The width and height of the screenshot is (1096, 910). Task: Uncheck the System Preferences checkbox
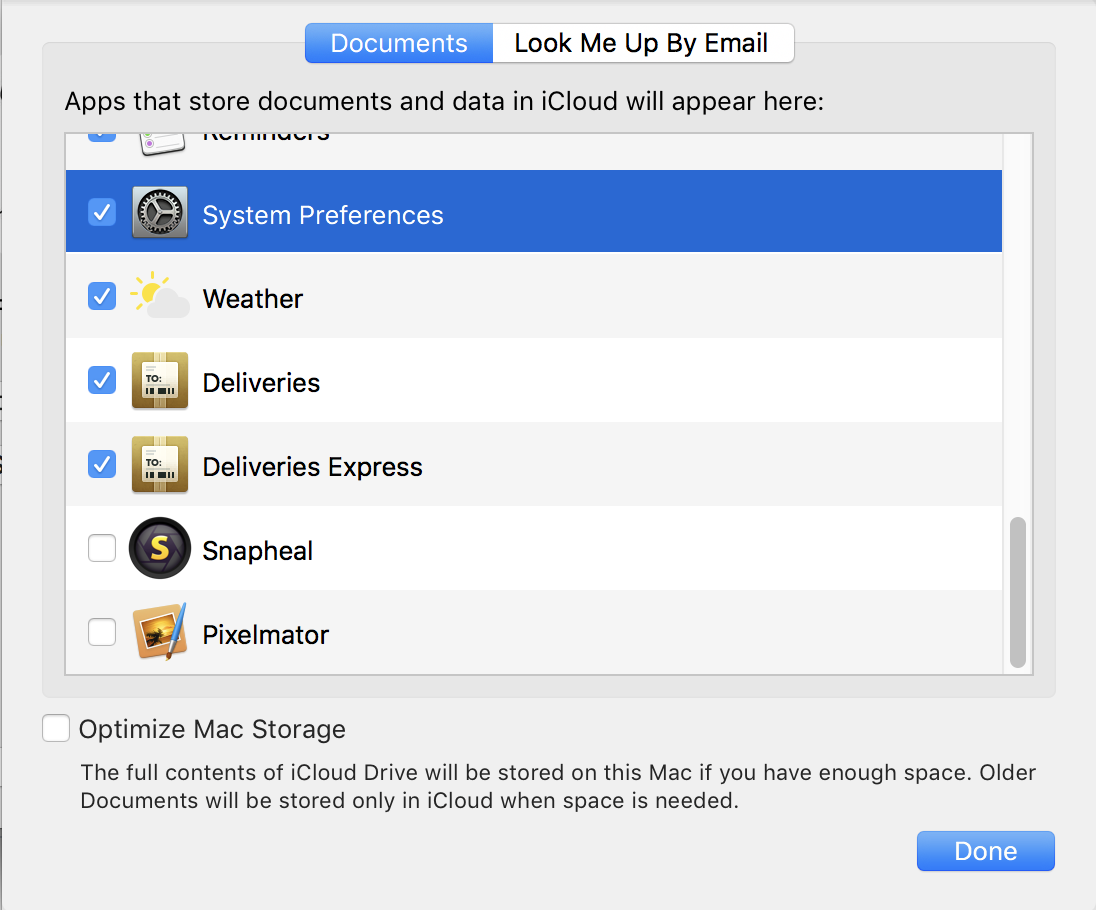102,212
